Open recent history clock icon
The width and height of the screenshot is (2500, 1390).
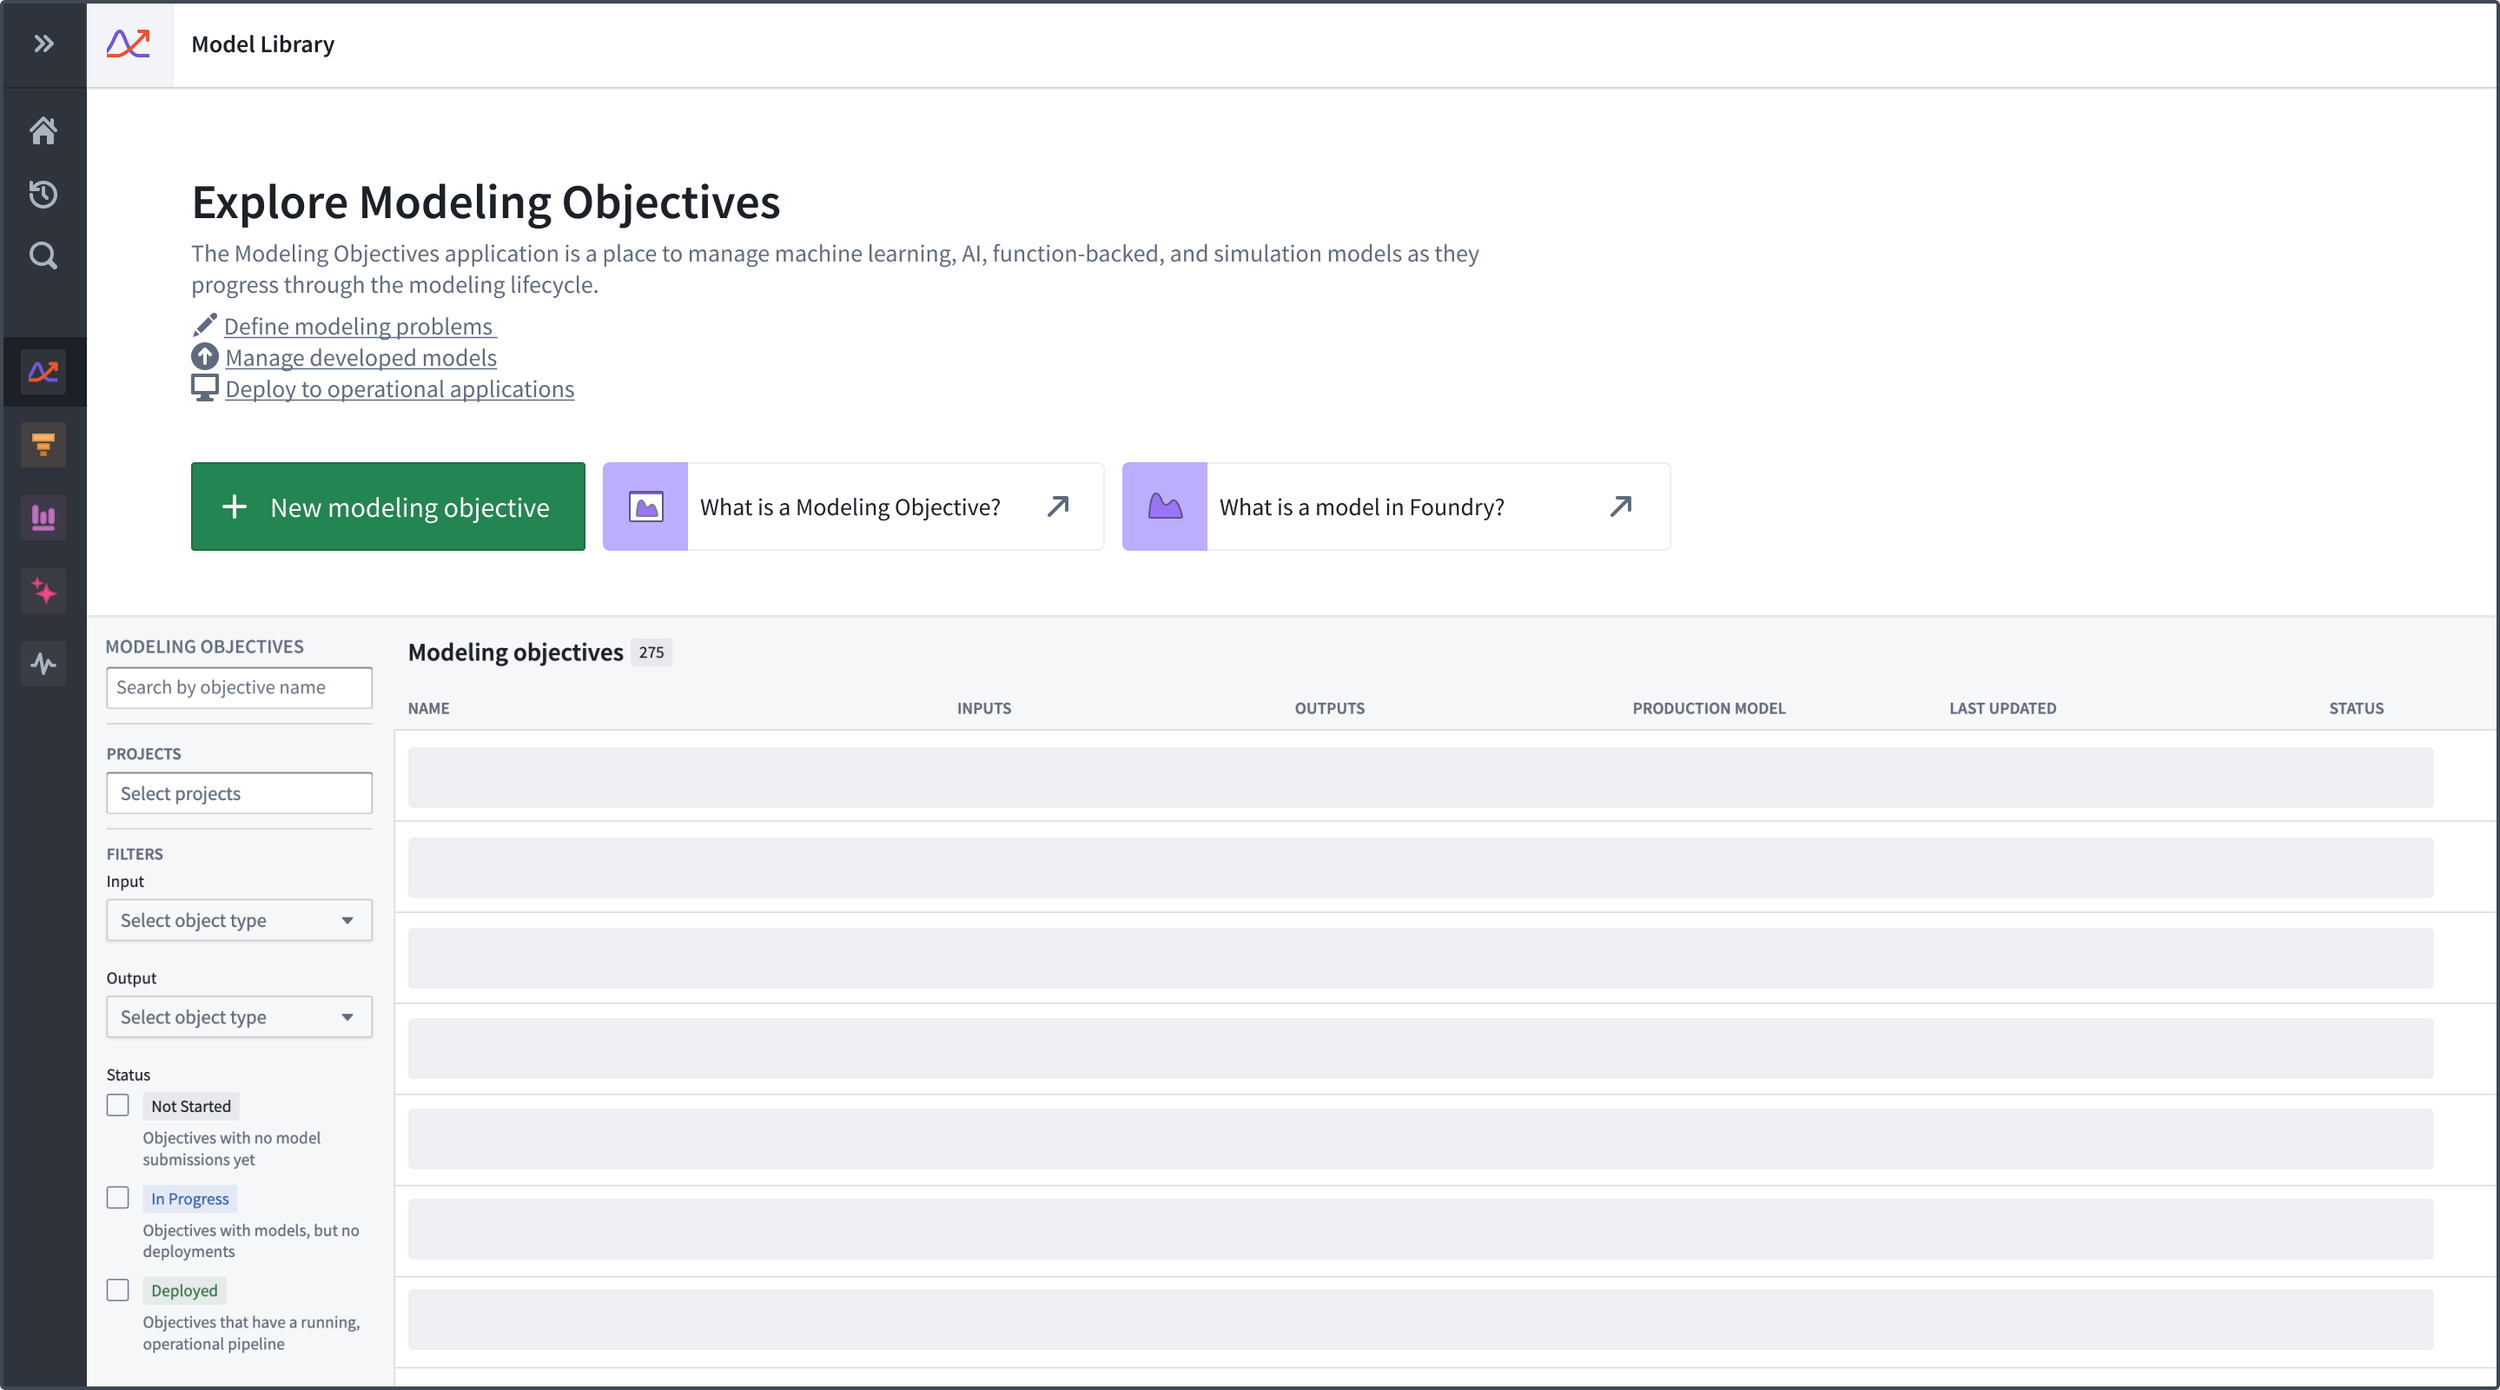43,193
